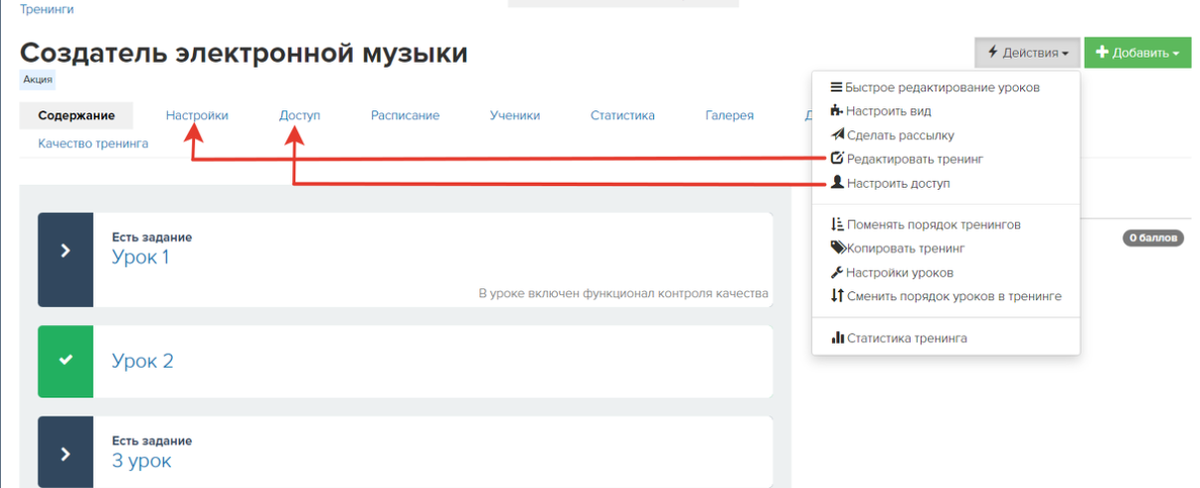The image size is (1200, 488).
Task: Click Есть задание label above 3 урок
Action: tap(152, 441)
